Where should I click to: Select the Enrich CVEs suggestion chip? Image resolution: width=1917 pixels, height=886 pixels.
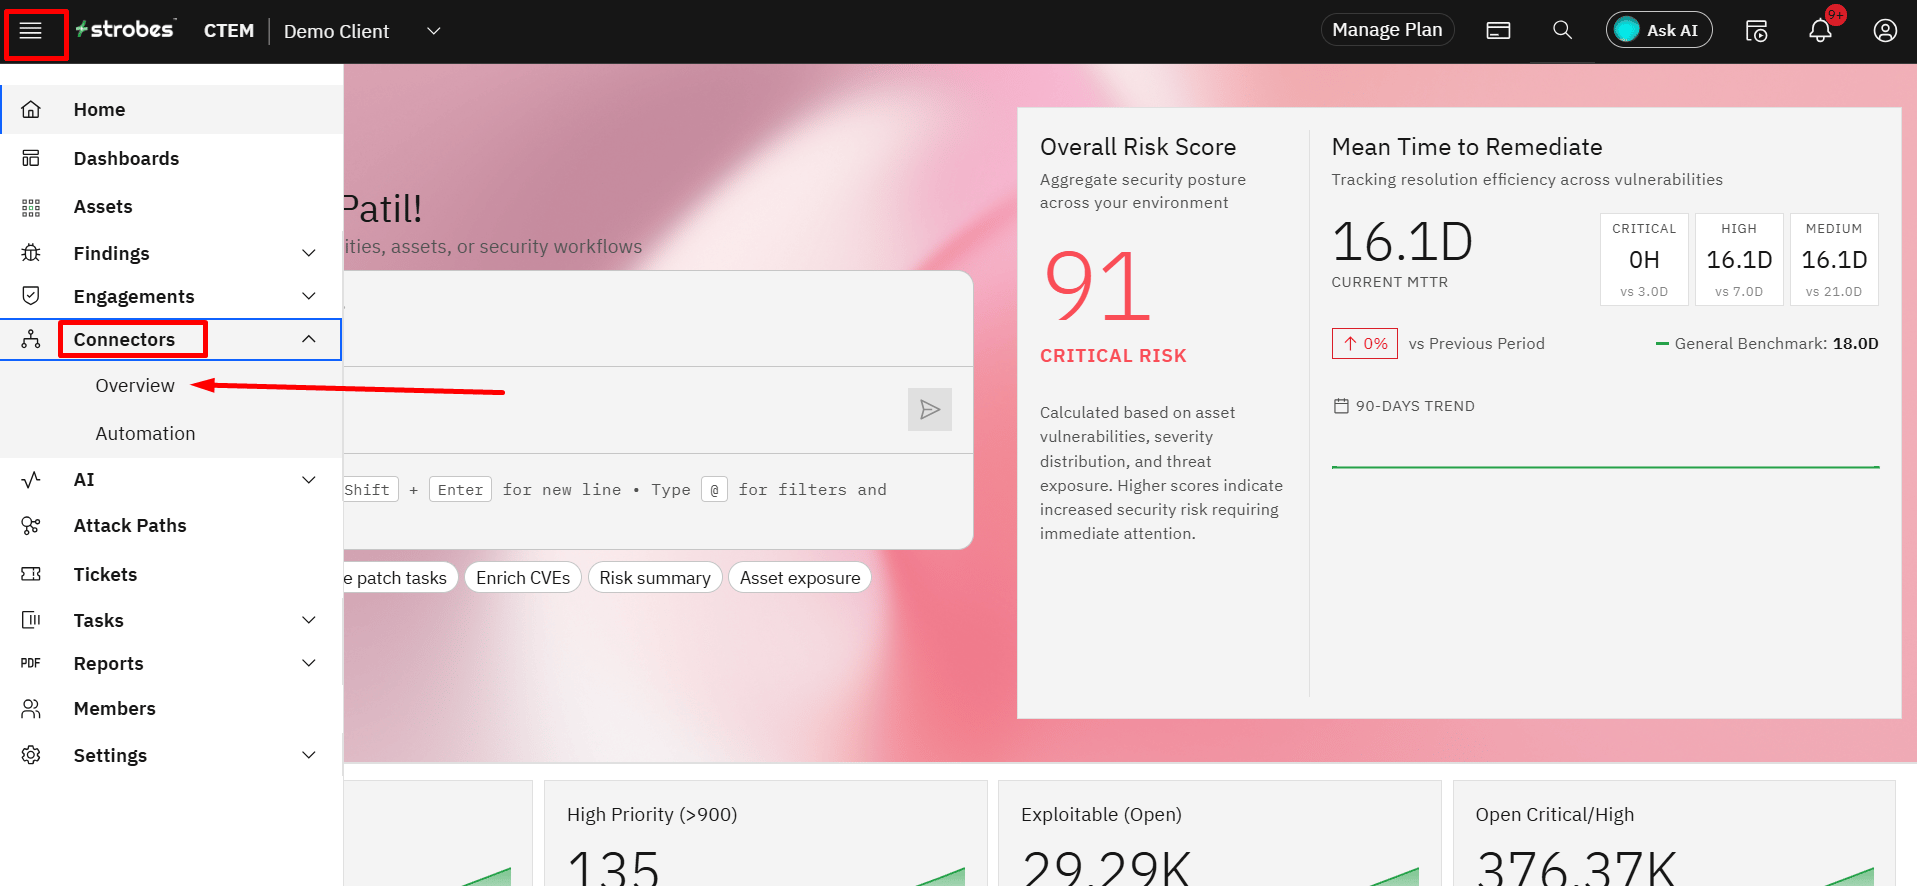(523, 578)
